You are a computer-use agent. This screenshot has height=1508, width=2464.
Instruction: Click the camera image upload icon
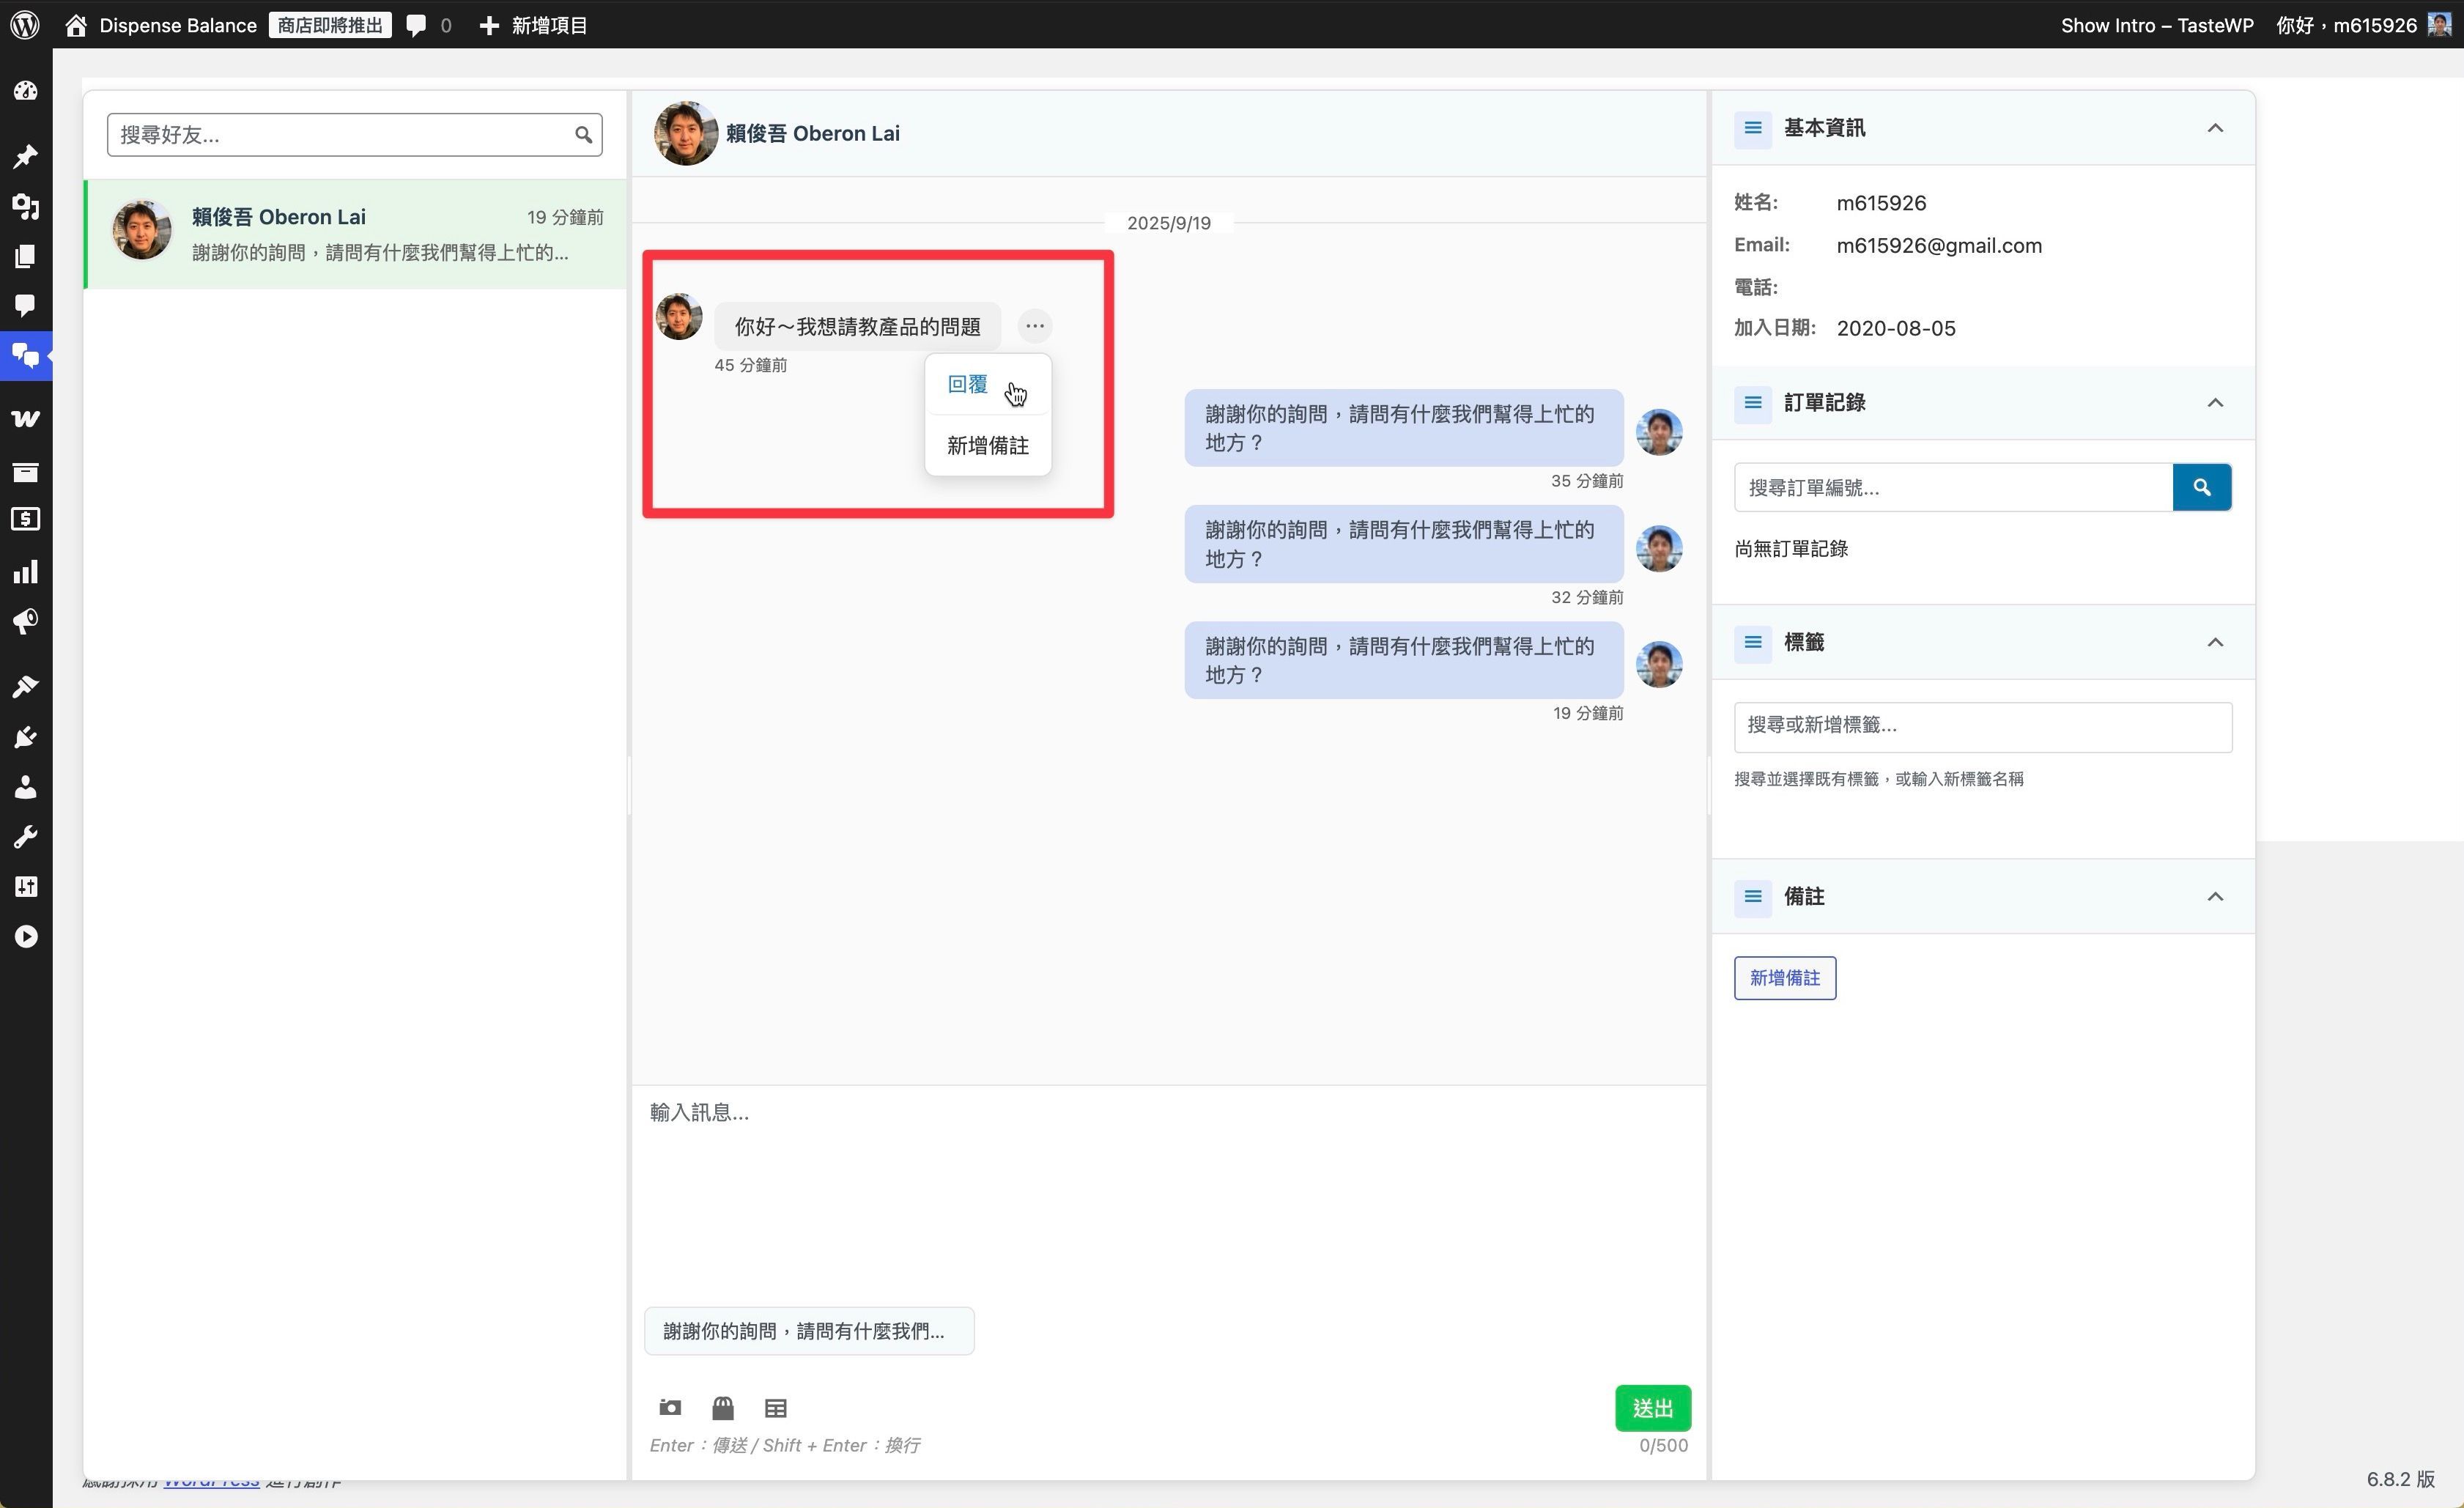pos(670,1408)
